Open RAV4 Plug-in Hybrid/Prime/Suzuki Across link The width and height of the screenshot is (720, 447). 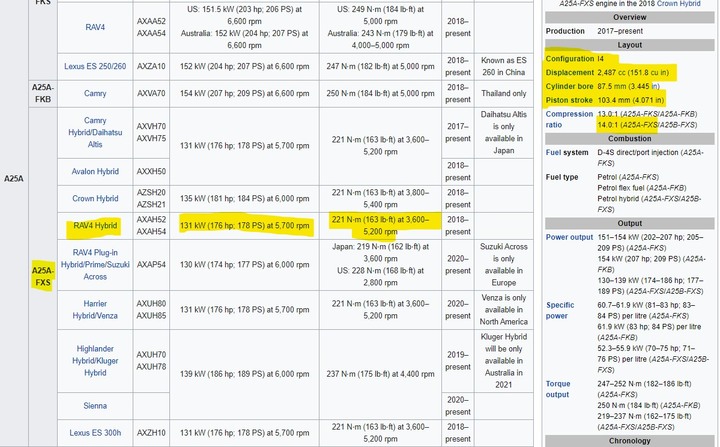[95, 265]
